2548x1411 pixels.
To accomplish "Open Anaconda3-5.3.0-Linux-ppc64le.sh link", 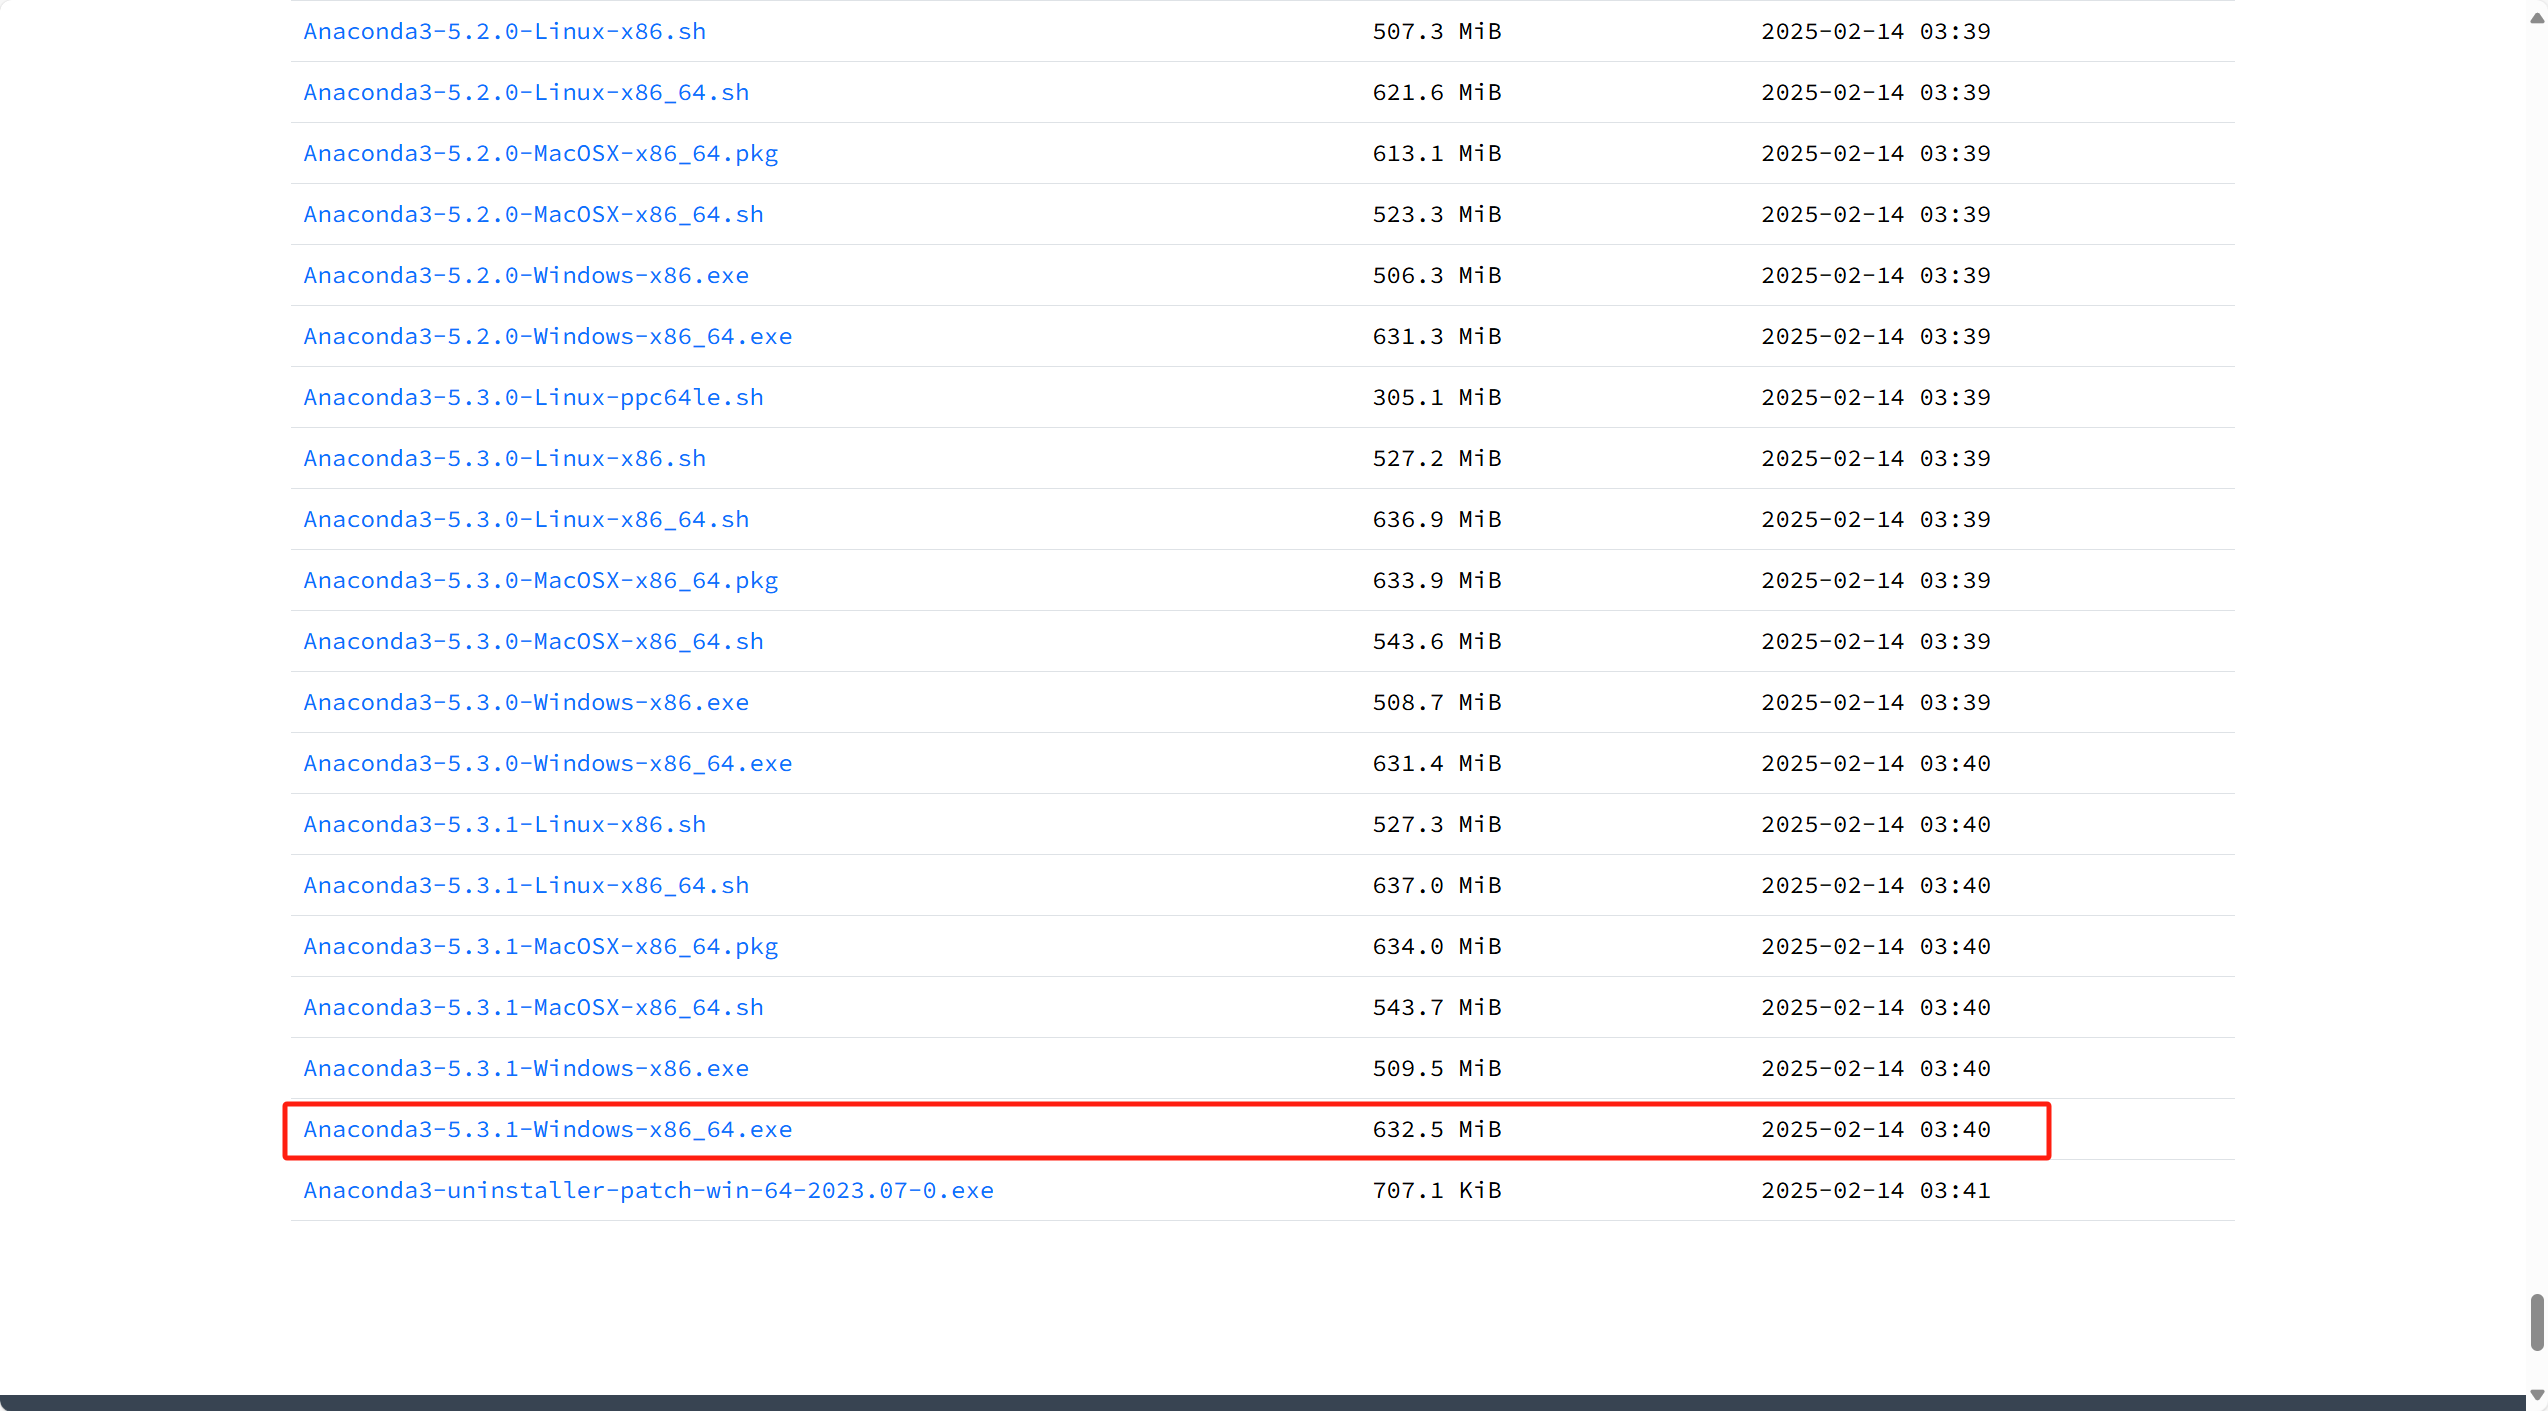I will coord(533,397).
